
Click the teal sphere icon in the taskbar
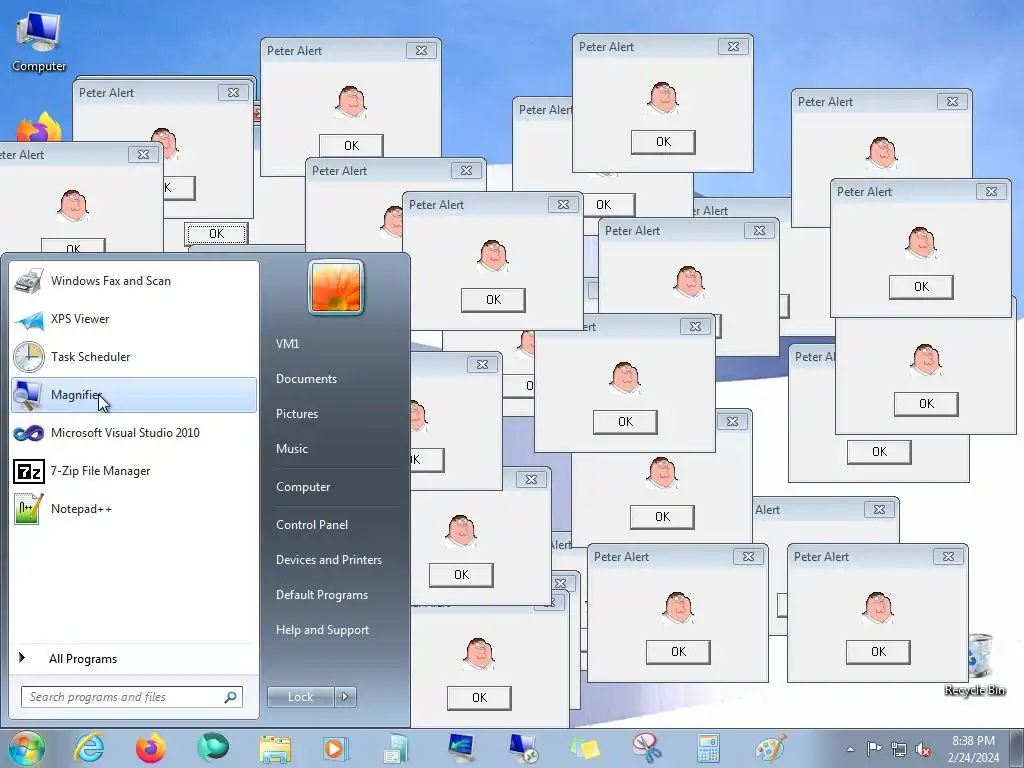(x=212, y=748)
